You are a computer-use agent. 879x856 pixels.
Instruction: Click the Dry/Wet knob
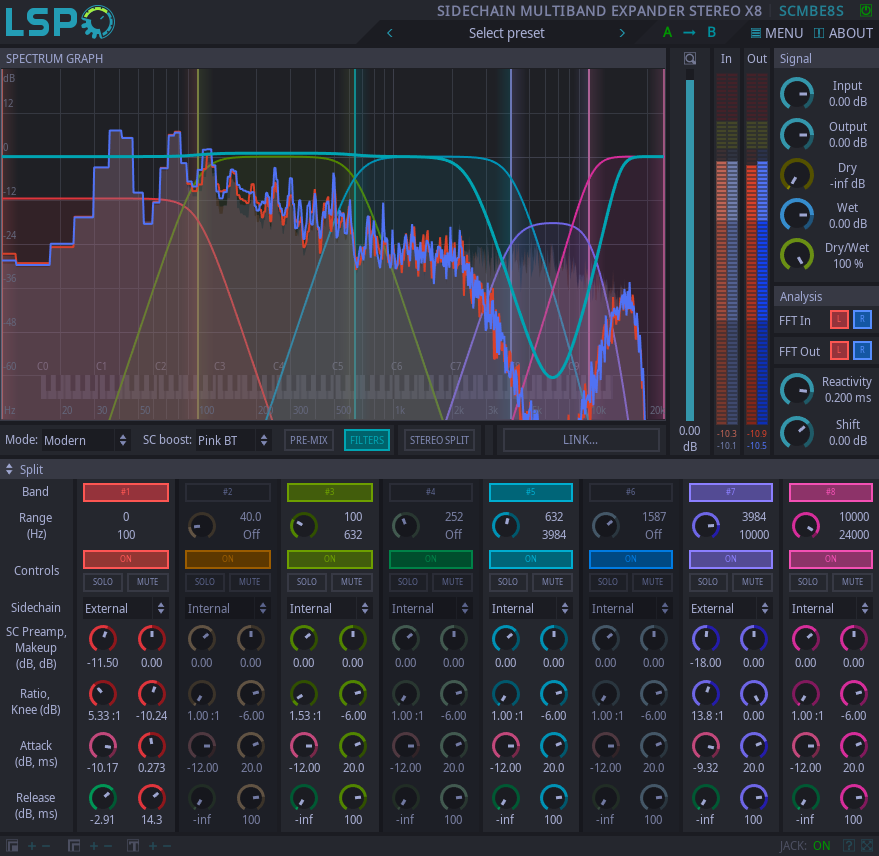[797, 255]
